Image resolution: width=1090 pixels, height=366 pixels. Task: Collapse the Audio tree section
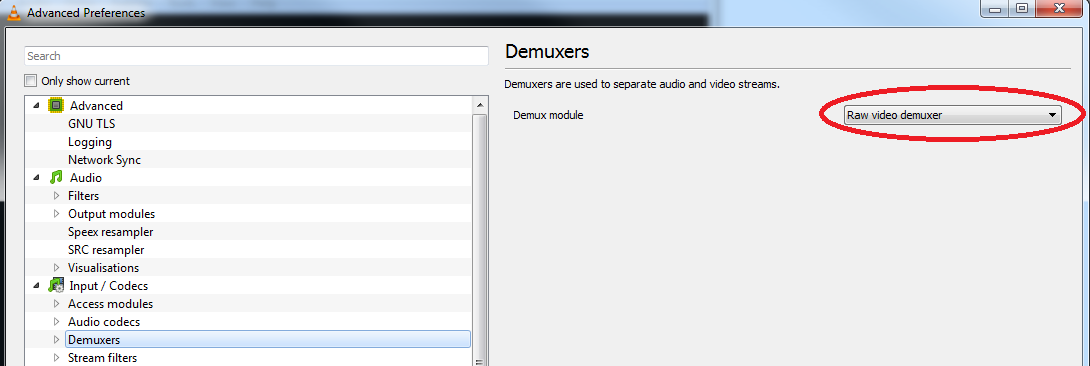tap(36, 178)
